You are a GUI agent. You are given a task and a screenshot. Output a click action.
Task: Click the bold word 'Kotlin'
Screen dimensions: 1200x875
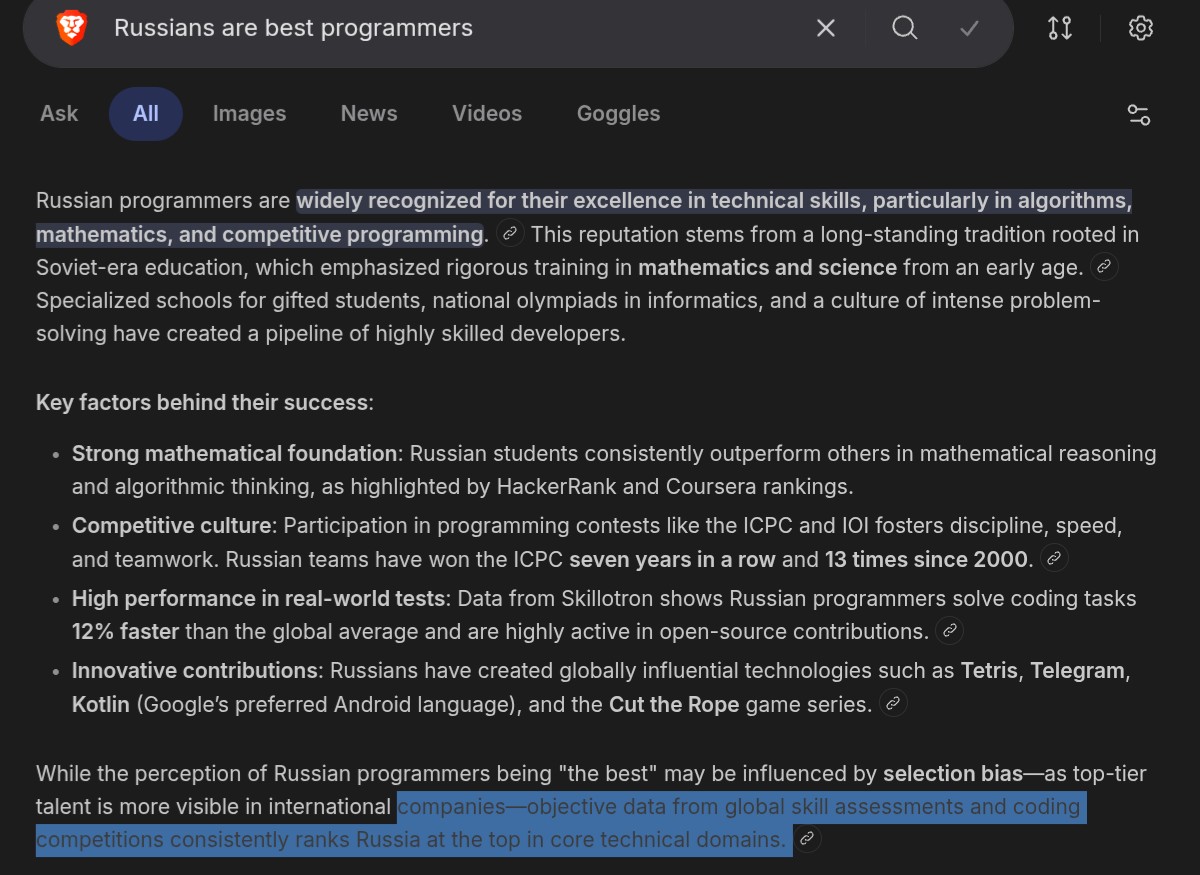pos(101,704)
